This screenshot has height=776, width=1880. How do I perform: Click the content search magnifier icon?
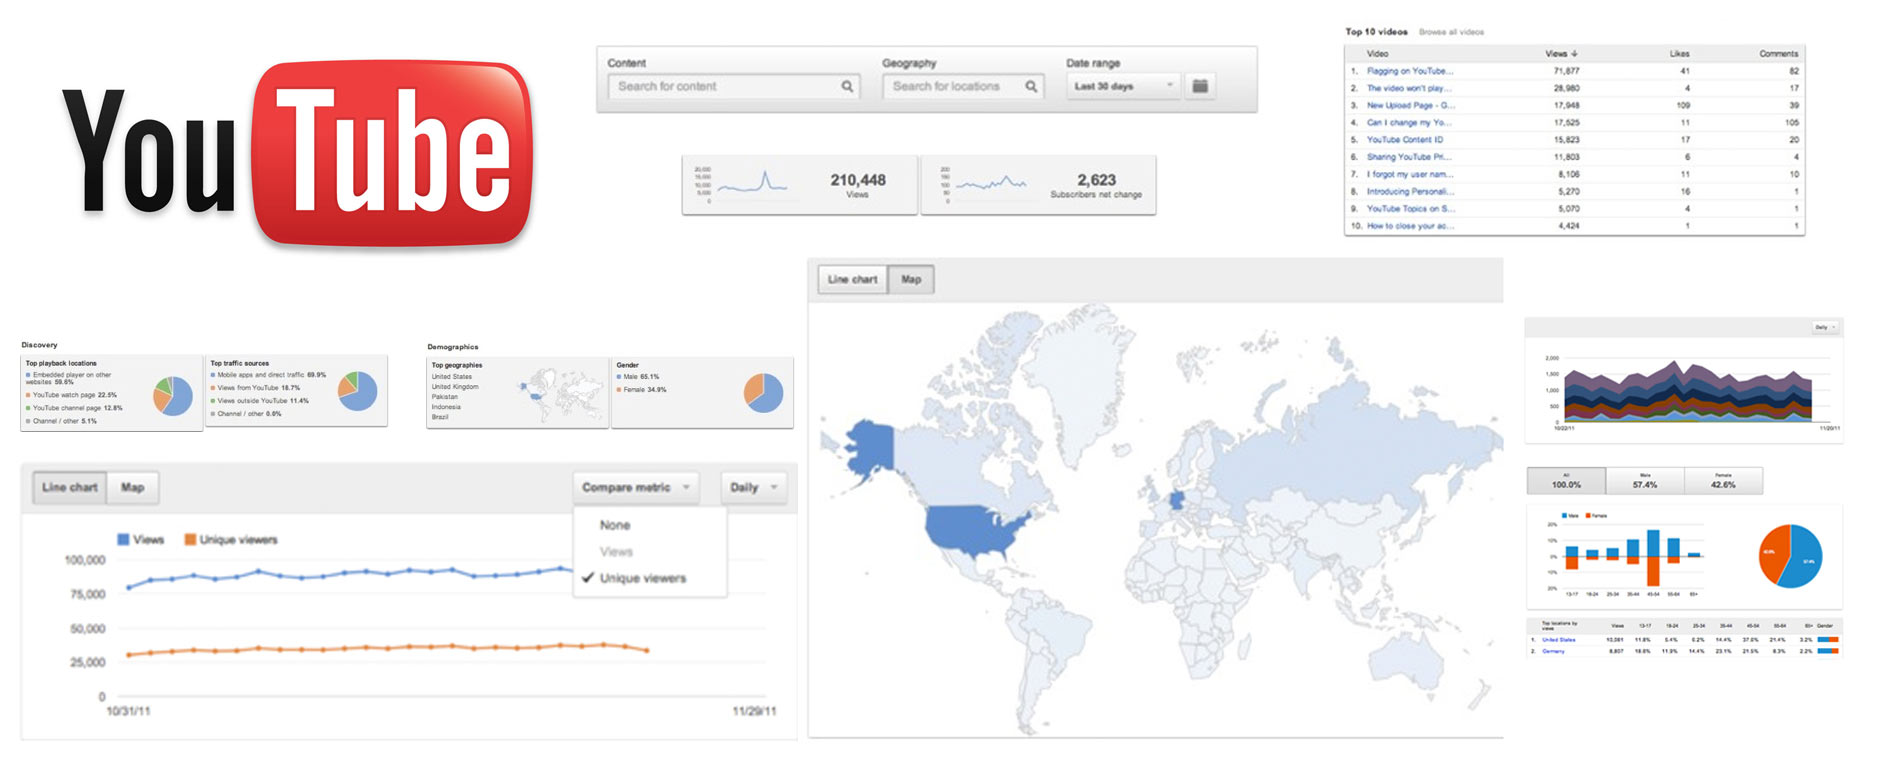(847, 87)
